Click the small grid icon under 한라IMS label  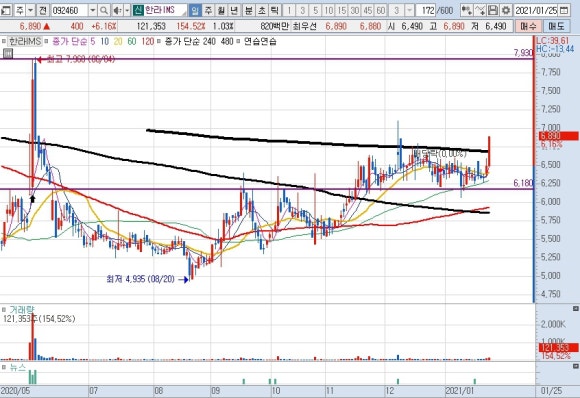pyautogui.click(x=8, y=54)
